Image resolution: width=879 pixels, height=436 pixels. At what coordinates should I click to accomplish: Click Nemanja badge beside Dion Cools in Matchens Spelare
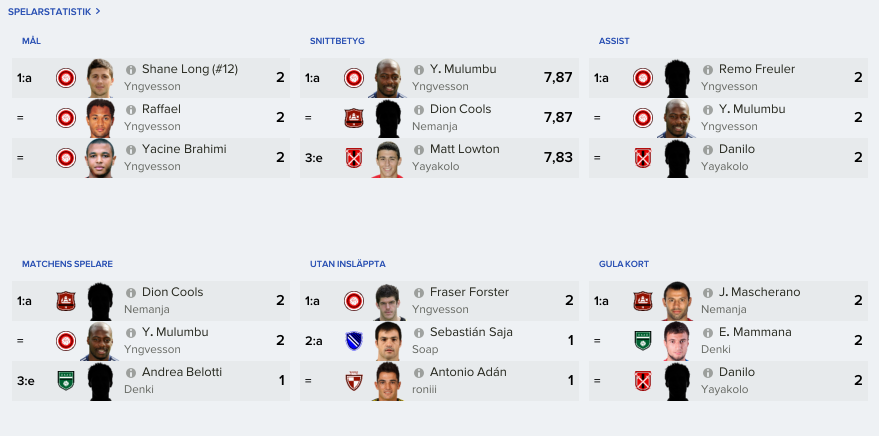(x=66, y=301)
